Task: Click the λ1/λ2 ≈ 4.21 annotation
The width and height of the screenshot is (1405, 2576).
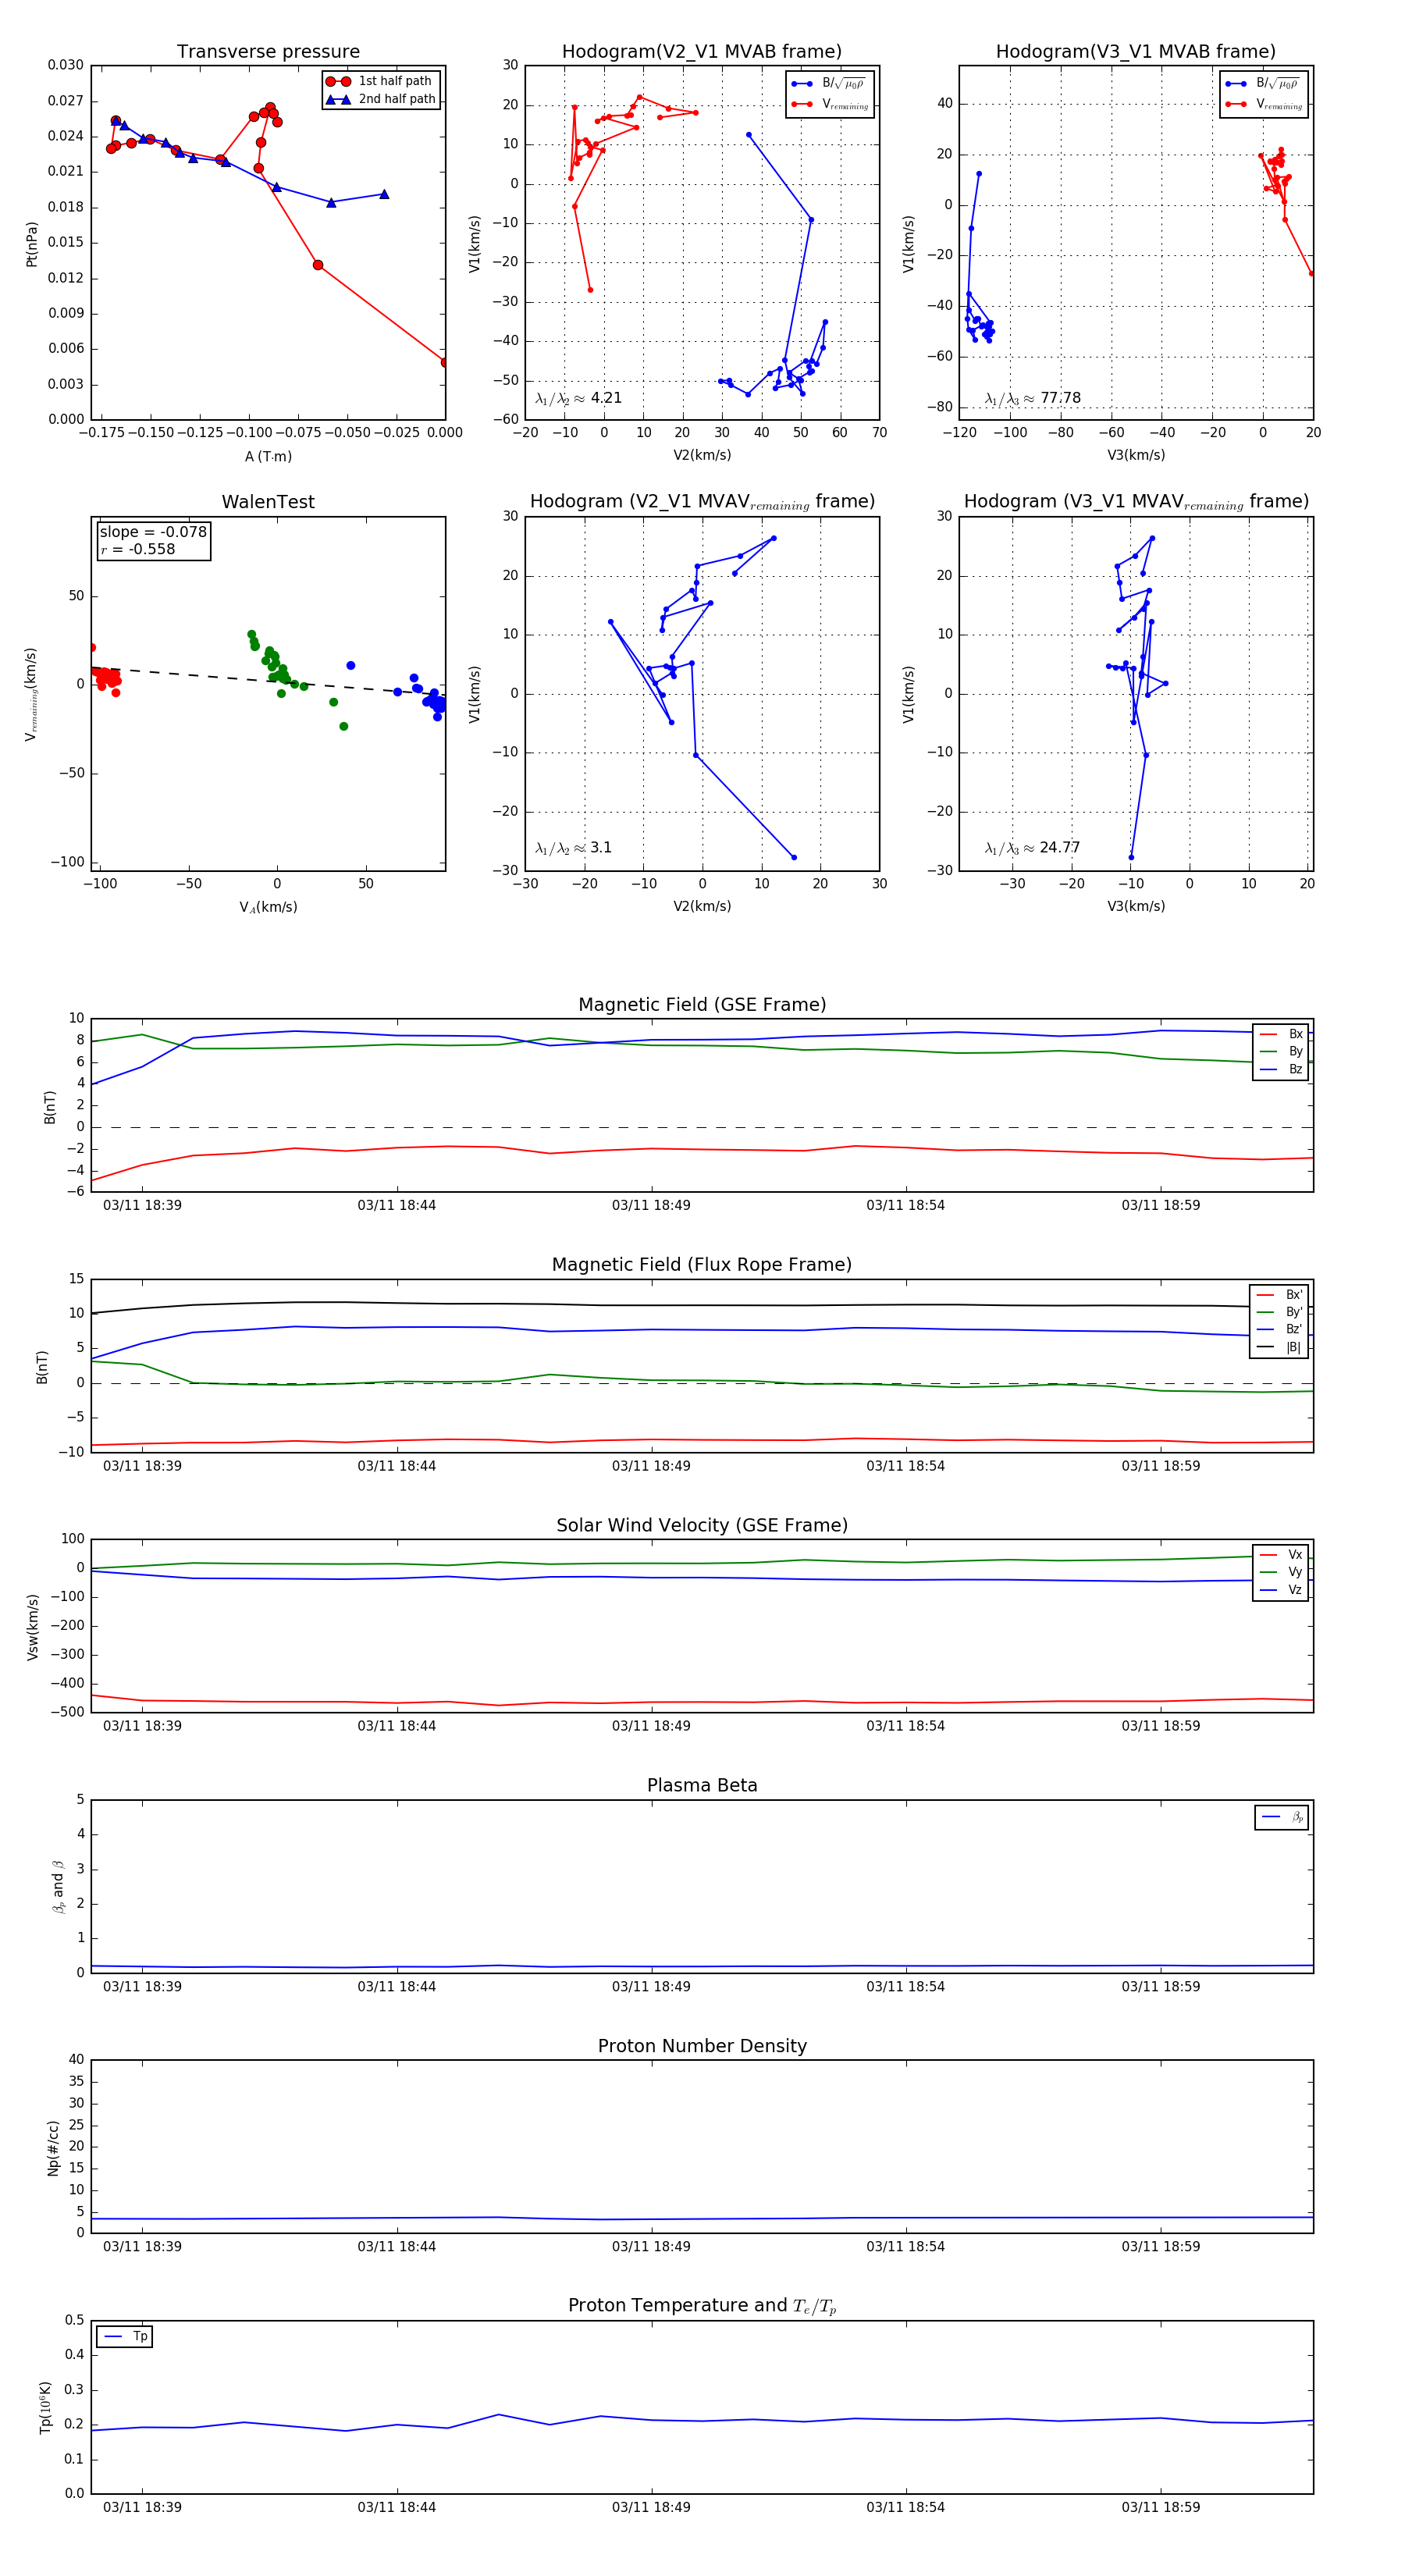Action: pos(578,398)
